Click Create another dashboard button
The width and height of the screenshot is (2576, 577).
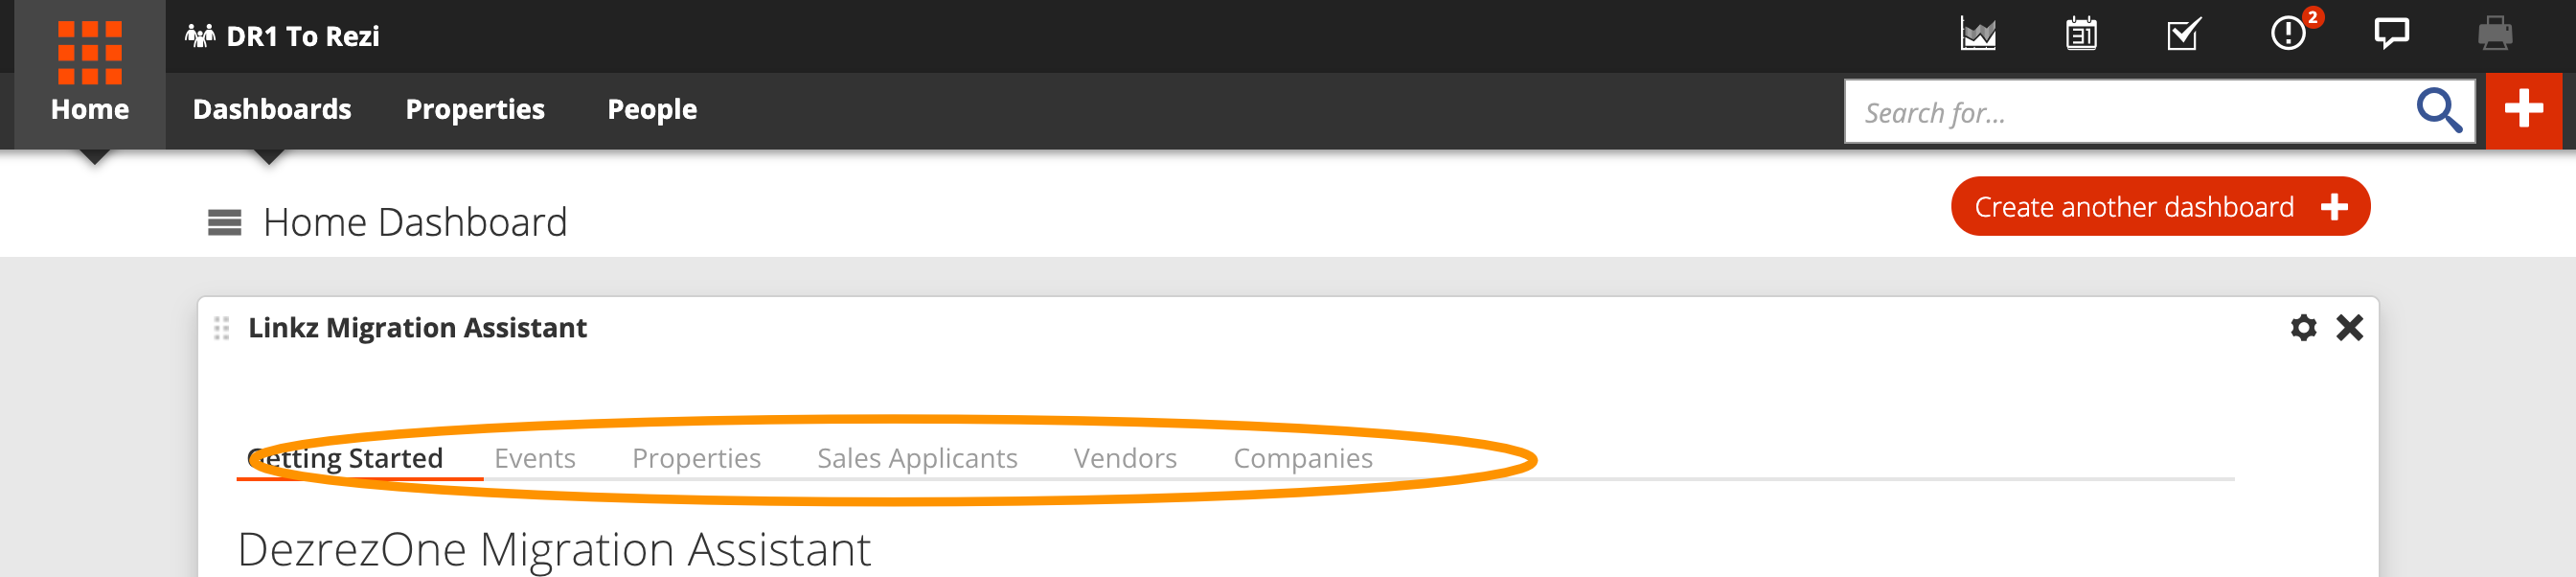pyautogui.click(x=2160, y=207)
